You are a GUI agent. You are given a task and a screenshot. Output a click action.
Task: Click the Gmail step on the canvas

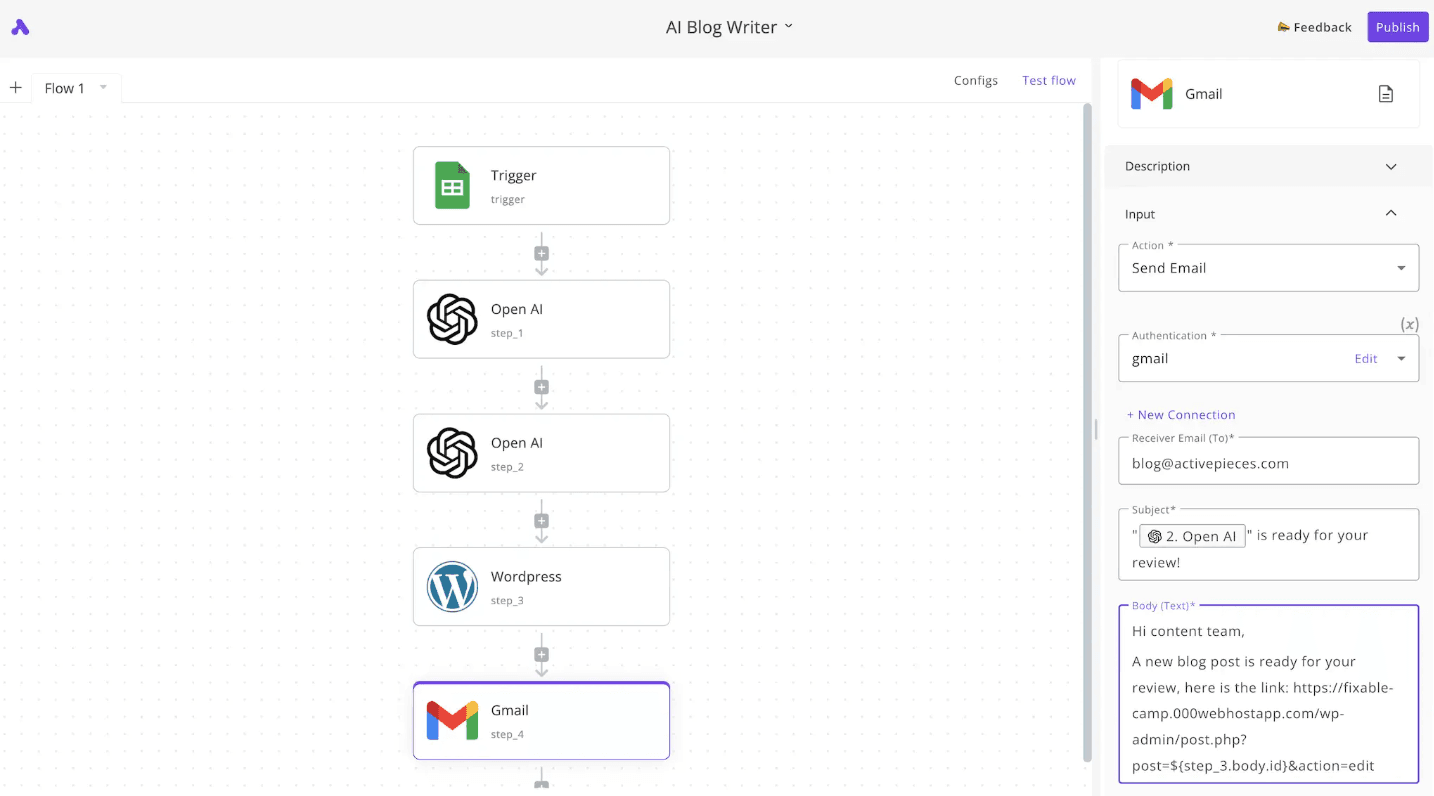pos(541,720)
